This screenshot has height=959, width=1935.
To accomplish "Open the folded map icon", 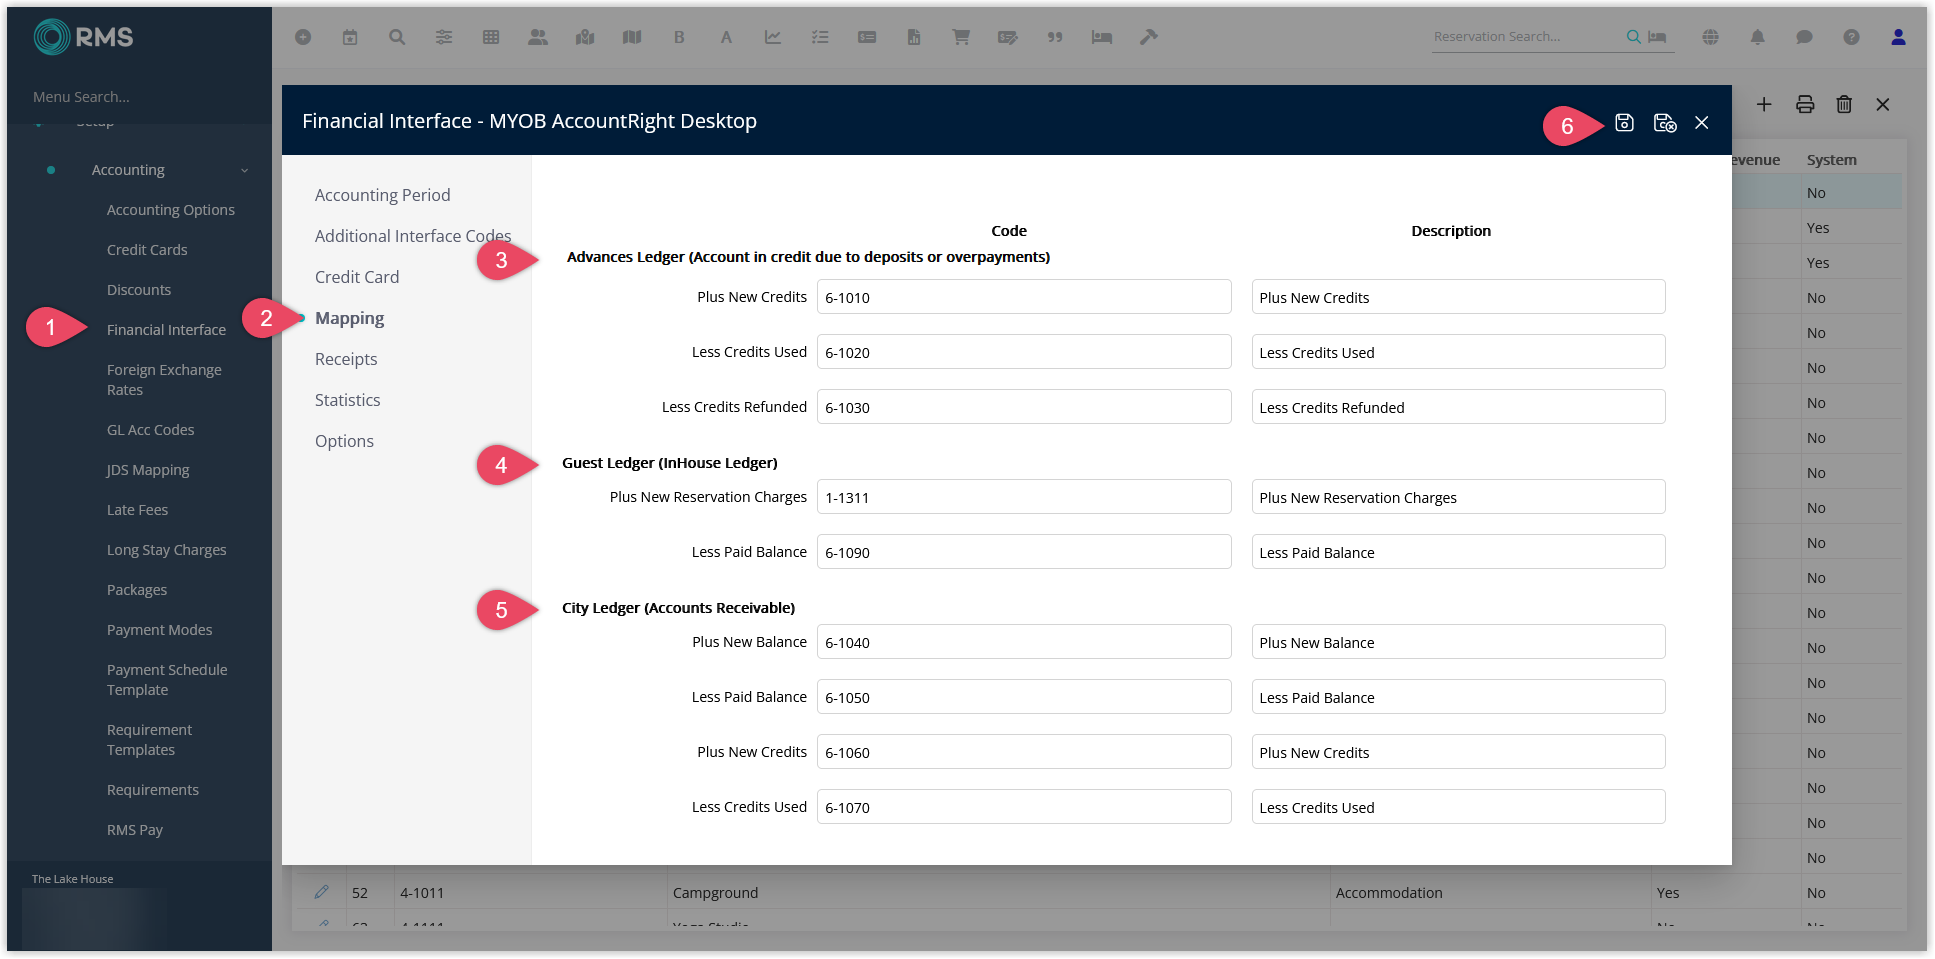I will [x=632, y=37].
